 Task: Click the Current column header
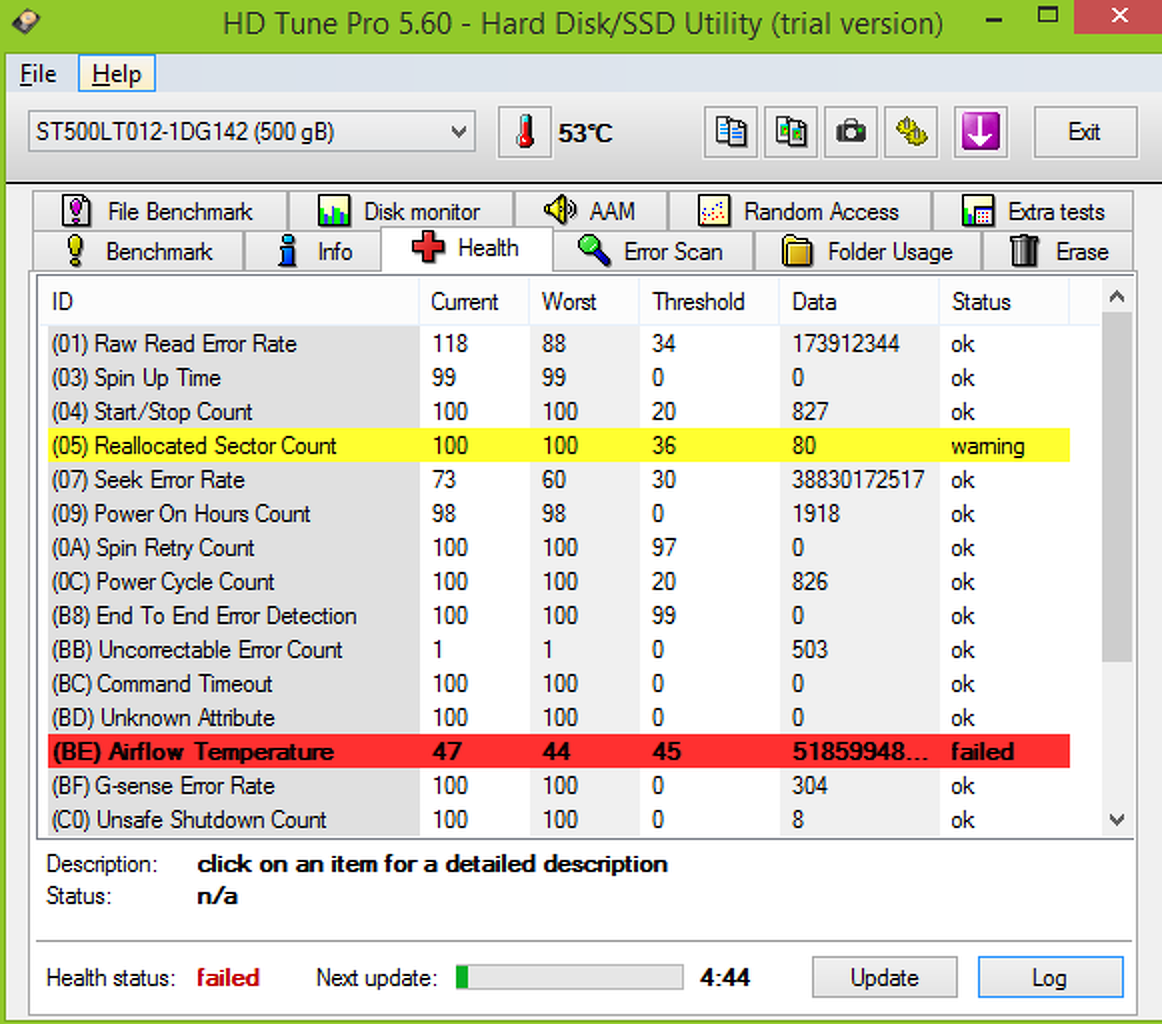click(x=474, y=302)
